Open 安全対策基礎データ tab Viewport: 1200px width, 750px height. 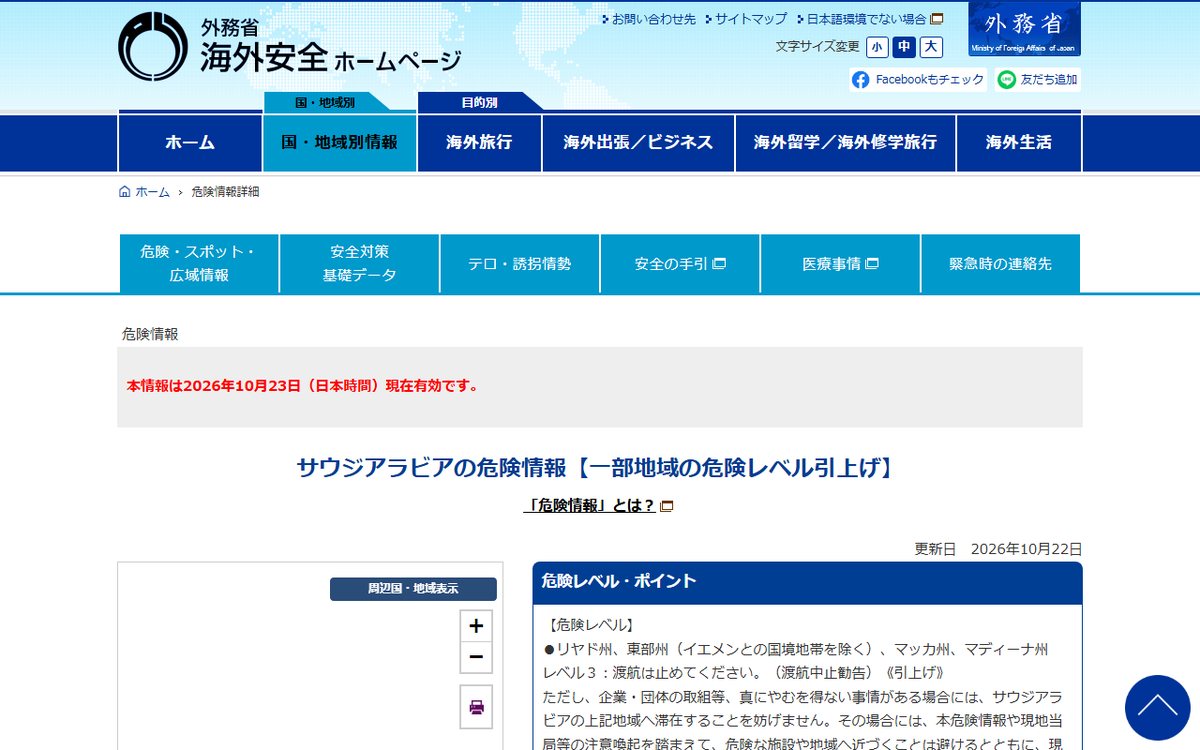pyautogui.click(x=359, y=264)
